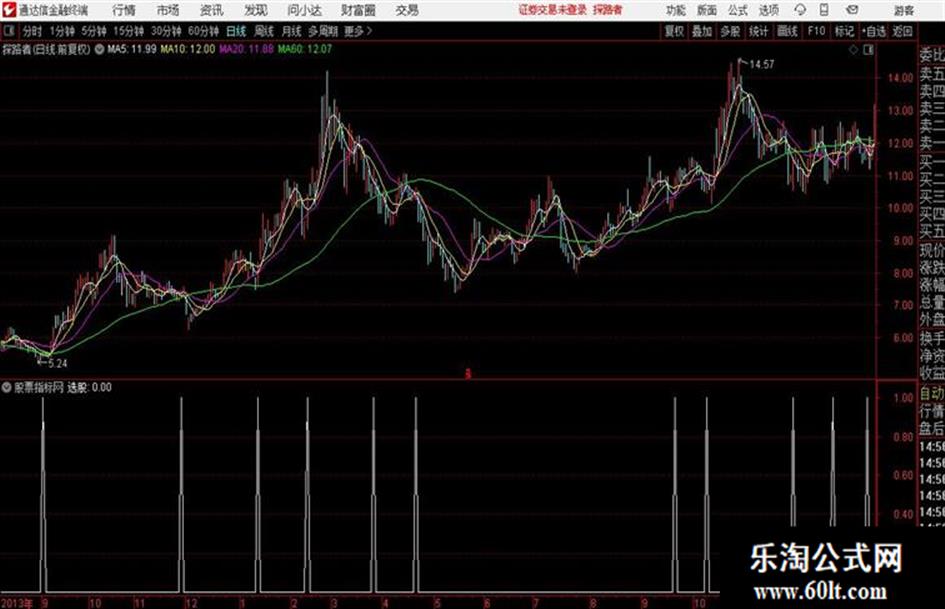Switch to the 30分钟 period tab
The image size is (945, 609).
pos(166,31)
